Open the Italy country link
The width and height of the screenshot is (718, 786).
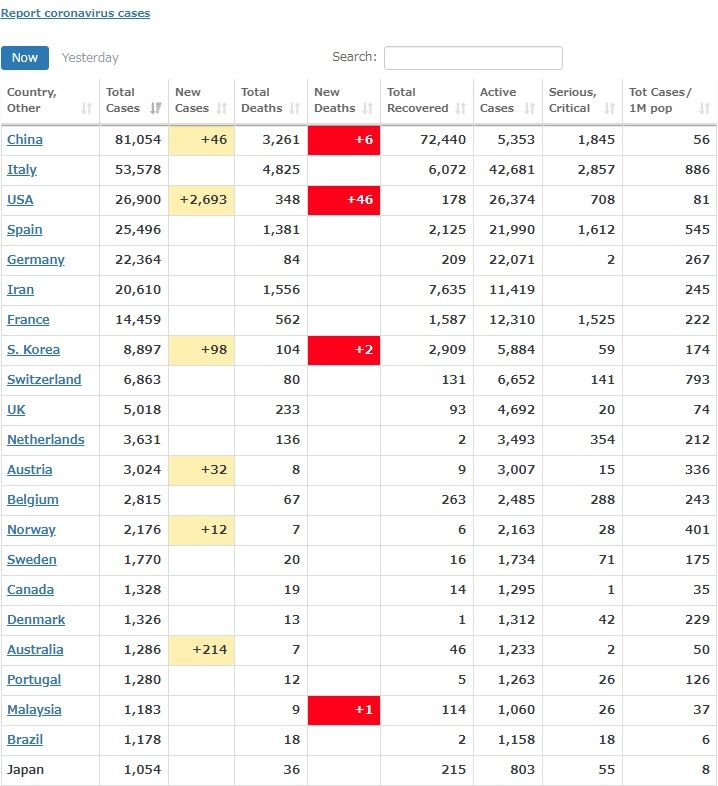coord(22,170)
